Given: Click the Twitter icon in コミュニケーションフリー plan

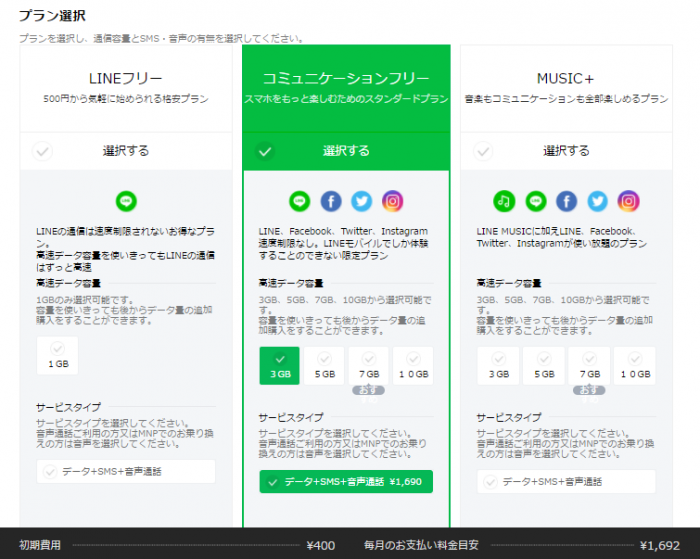Looking at the screenshot, I should pyautogui.click(x=362, y=201).
